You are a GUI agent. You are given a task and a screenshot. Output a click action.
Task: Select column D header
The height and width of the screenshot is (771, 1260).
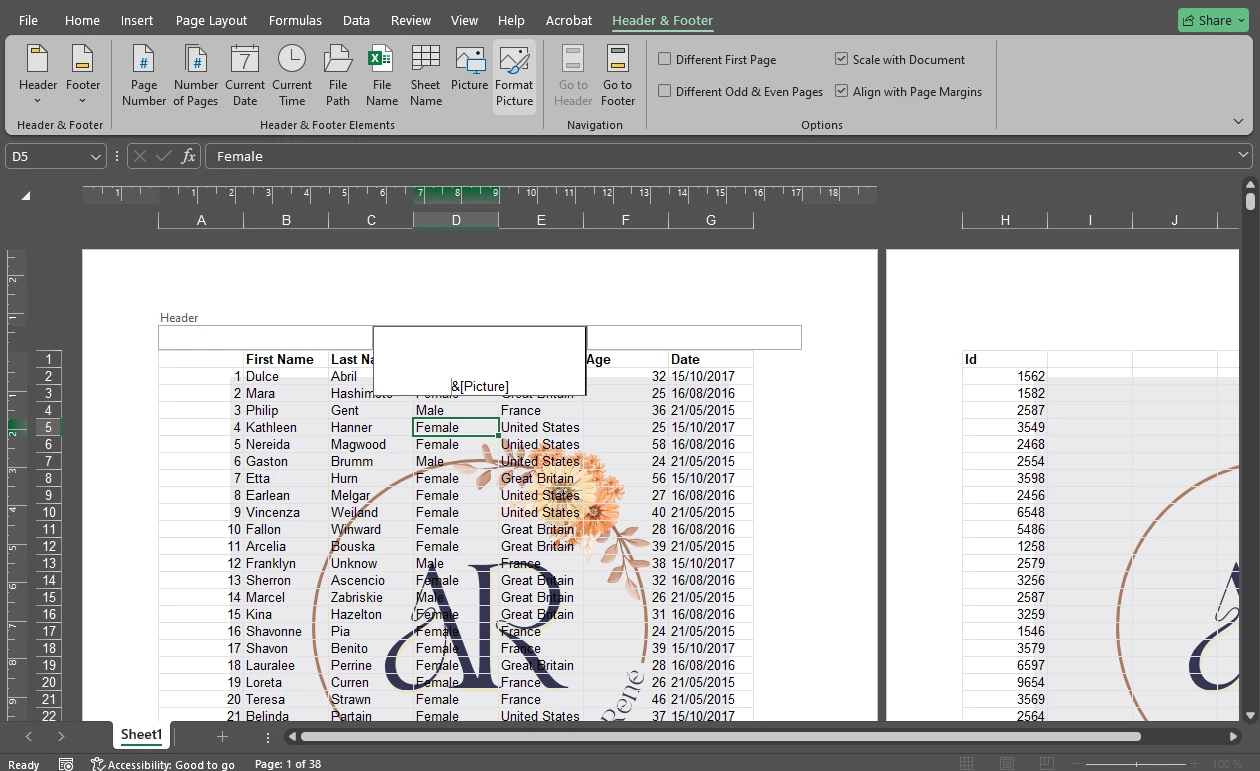click(456, 220)
